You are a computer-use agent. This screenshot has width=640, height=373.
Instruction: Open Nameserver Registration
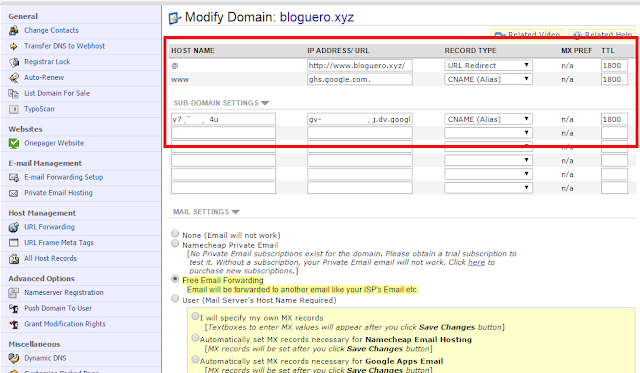(64, 293)
